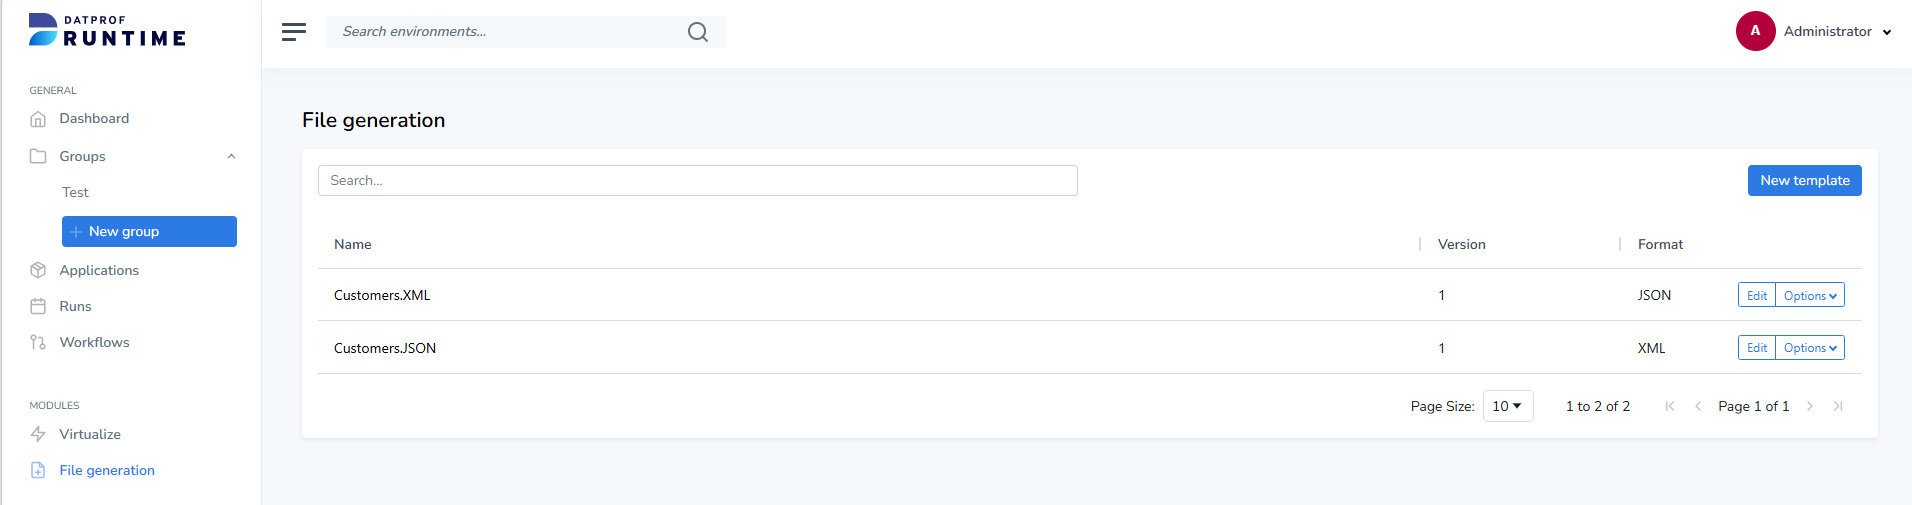This screenshot has height=505, width=1912.
Task: Click the Virtualize lightning icon
Action: [x=38, y=434]
